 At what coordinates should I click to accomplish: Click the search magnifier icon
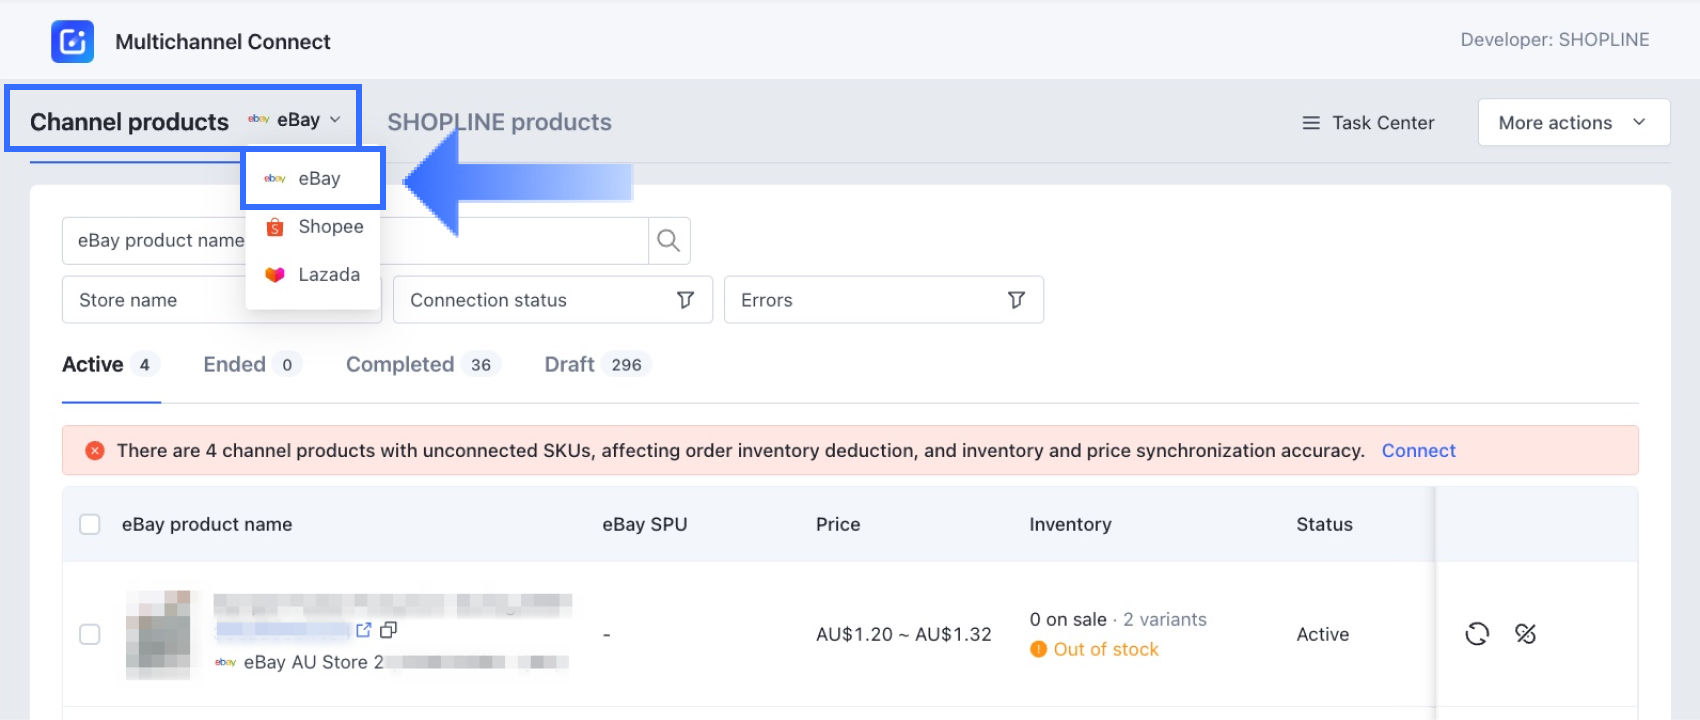pyautogui.click(x=668, y=240)
